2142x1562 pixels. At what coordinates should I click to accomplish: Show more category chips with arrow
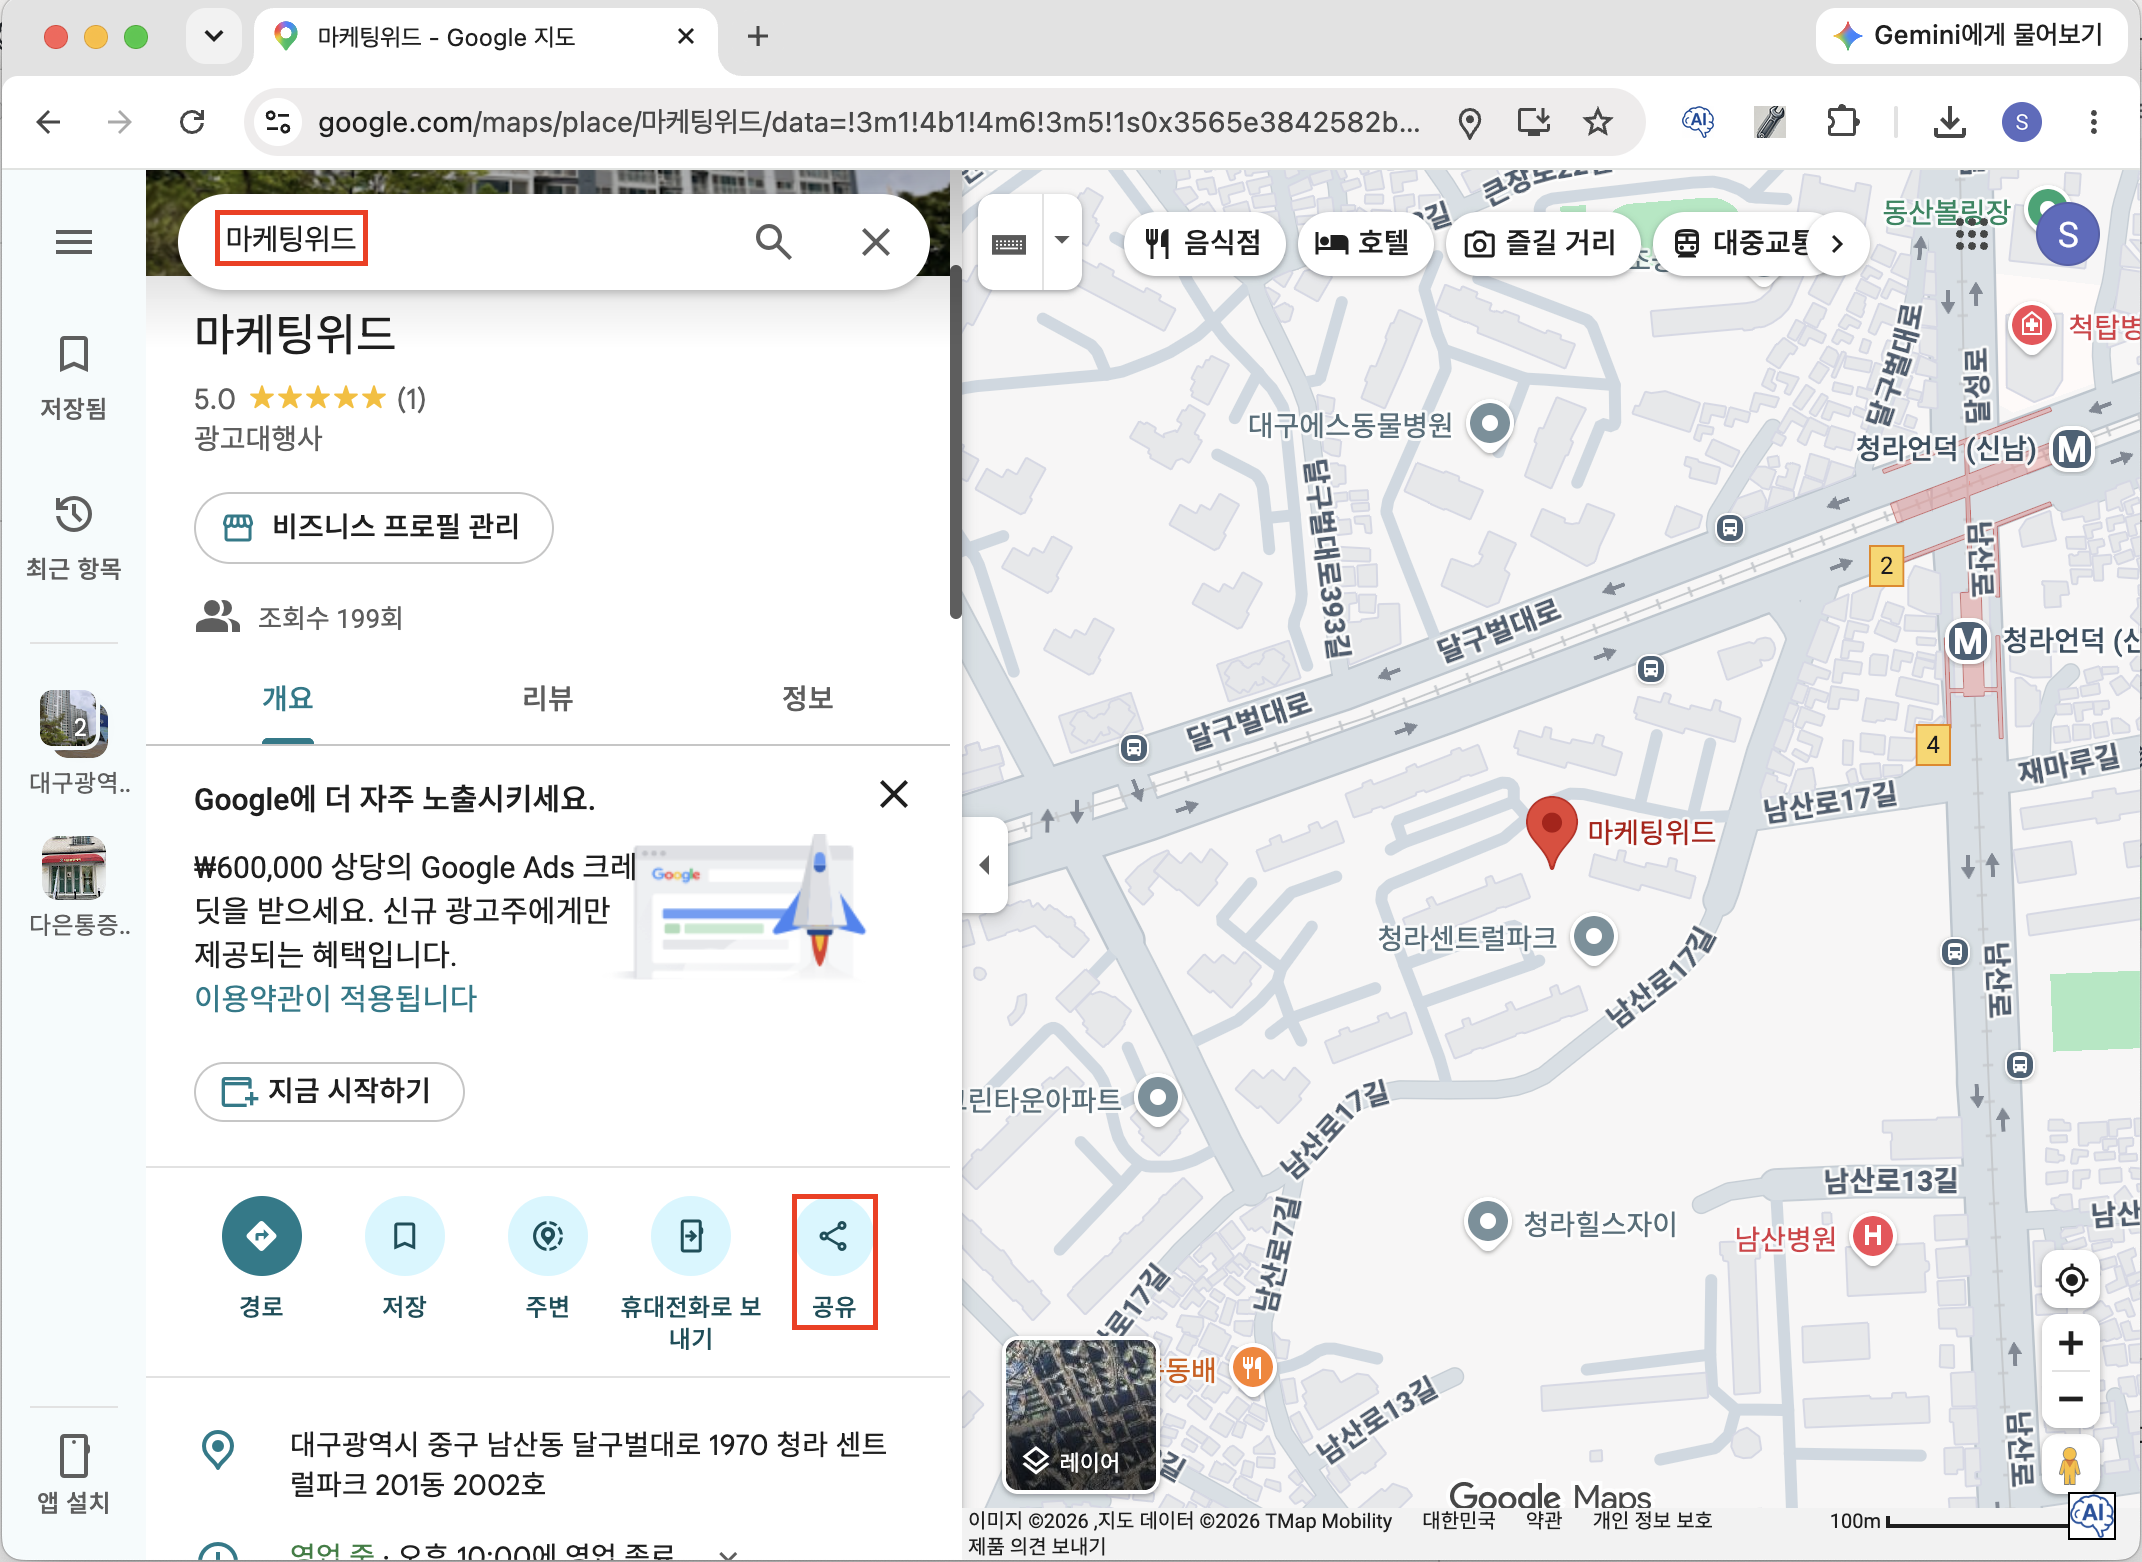pos(1838,243)
